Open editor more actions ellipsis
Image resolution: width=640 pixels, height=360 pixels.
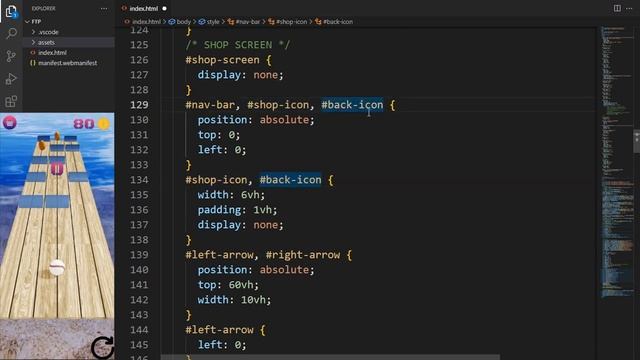[x=629, y=8]
